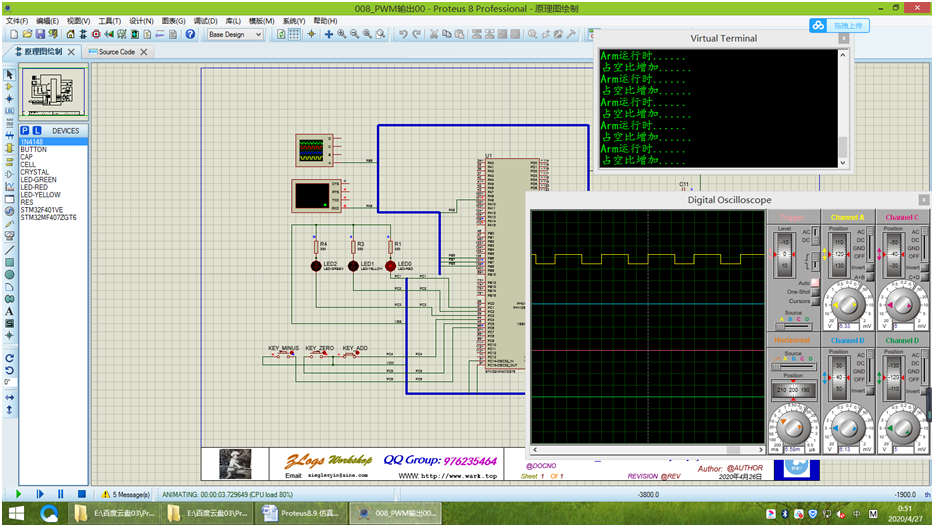
Task: Toggle Channel C Invert button
Action: click(924, 268)
